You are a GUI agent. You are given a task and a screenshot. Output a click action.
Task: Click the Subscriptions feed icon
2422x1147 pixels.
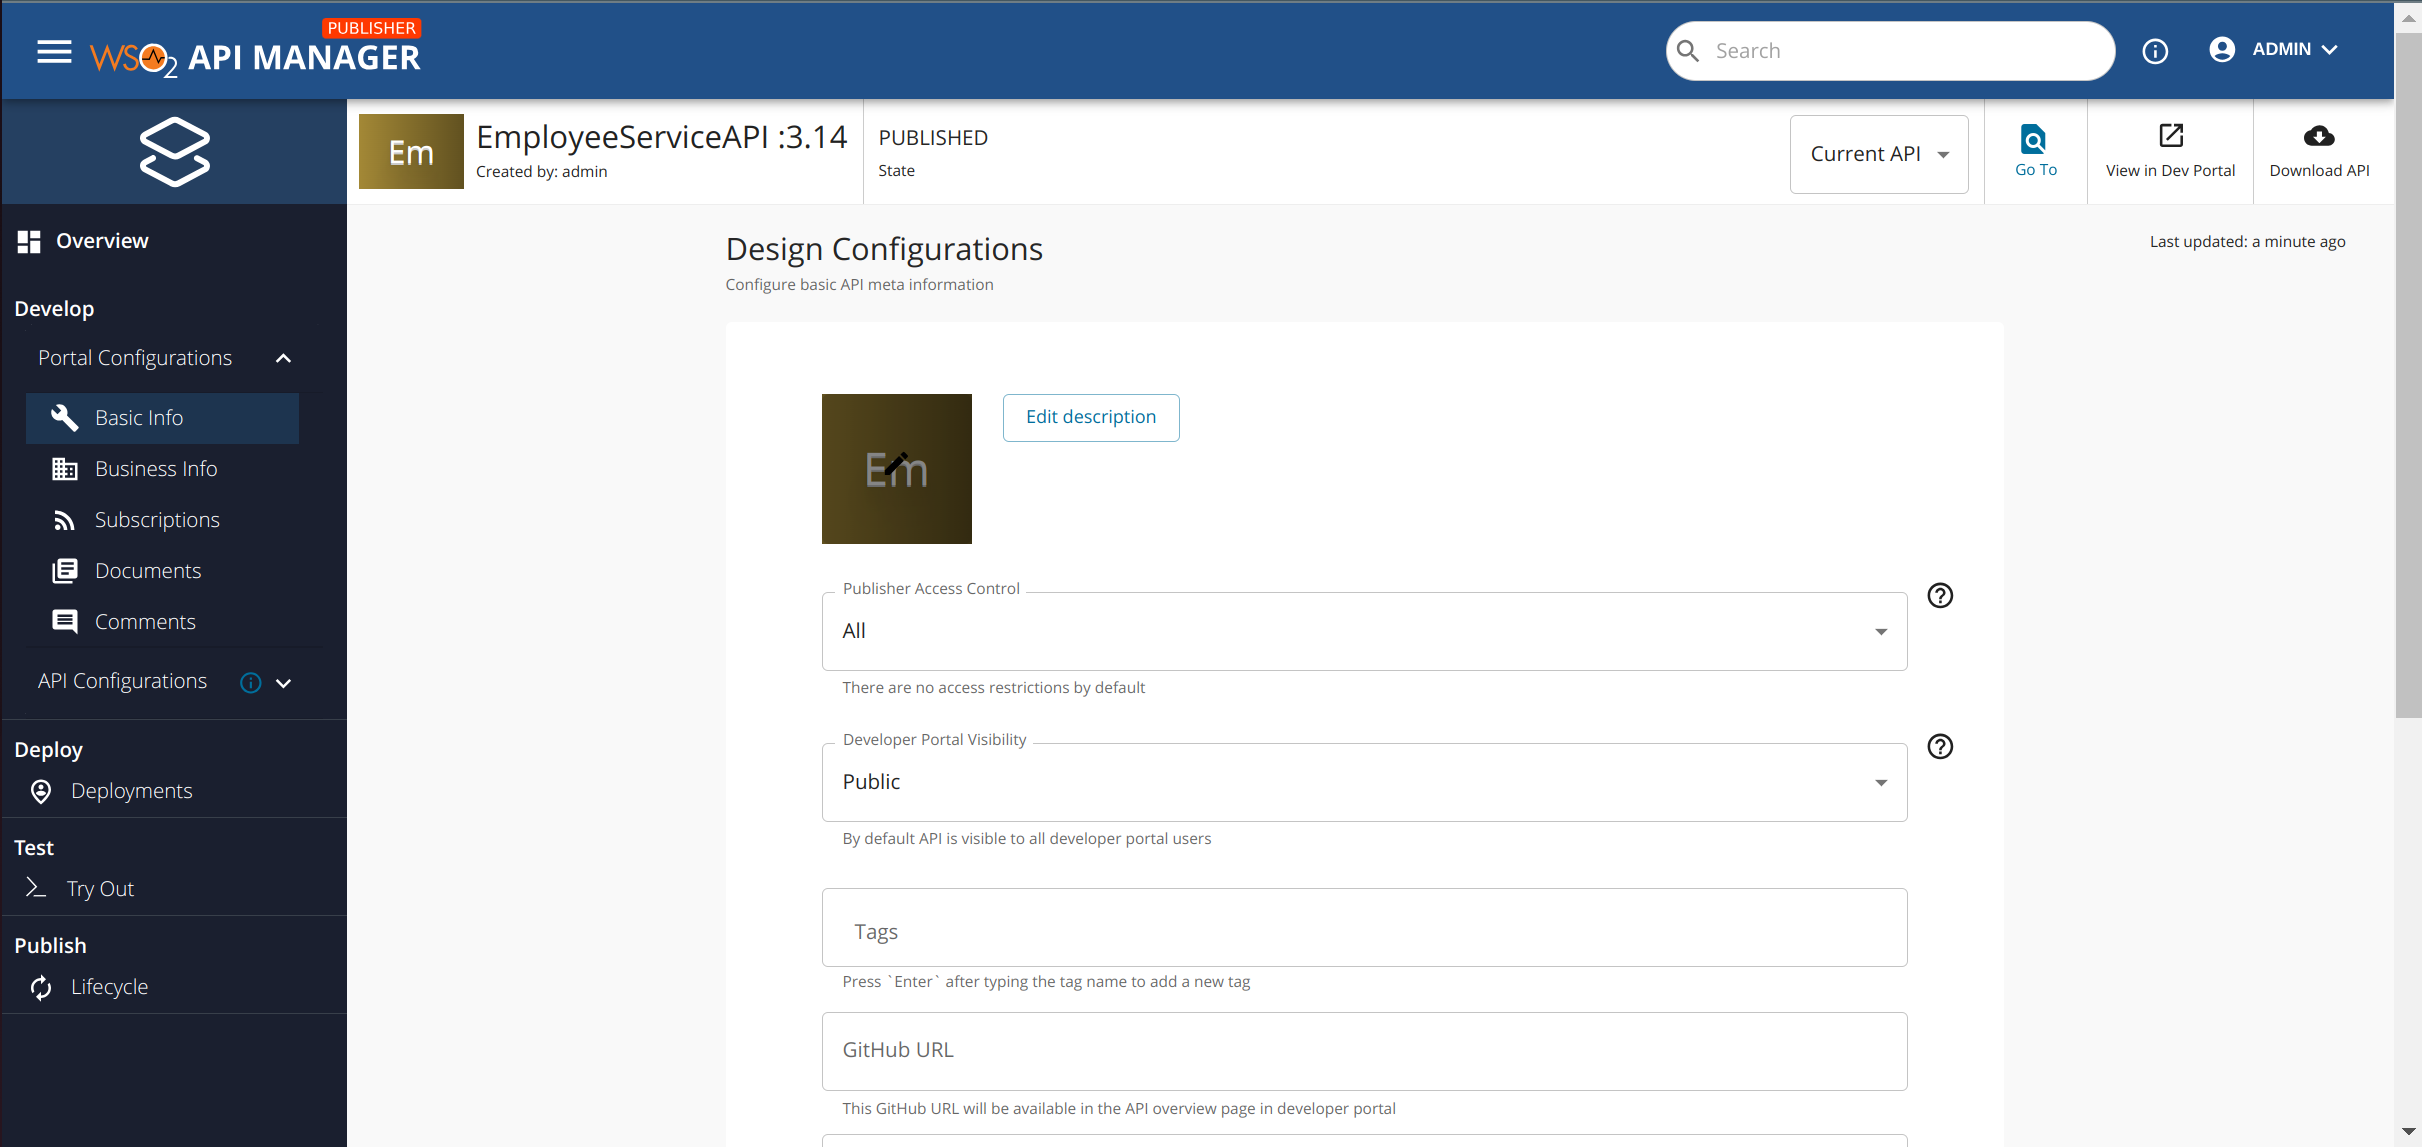[x=64, y=520]
